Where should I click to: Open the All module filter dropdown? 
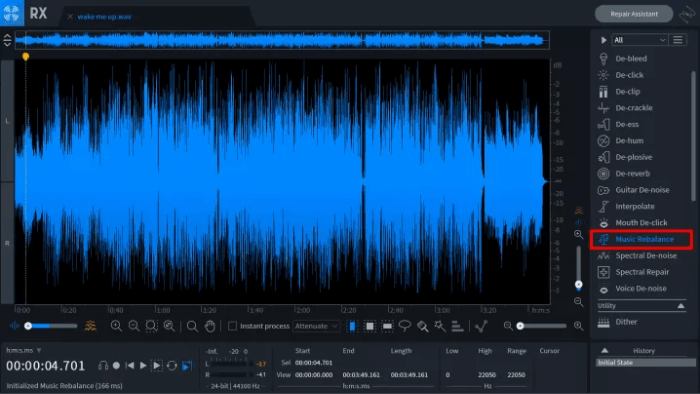639,40
